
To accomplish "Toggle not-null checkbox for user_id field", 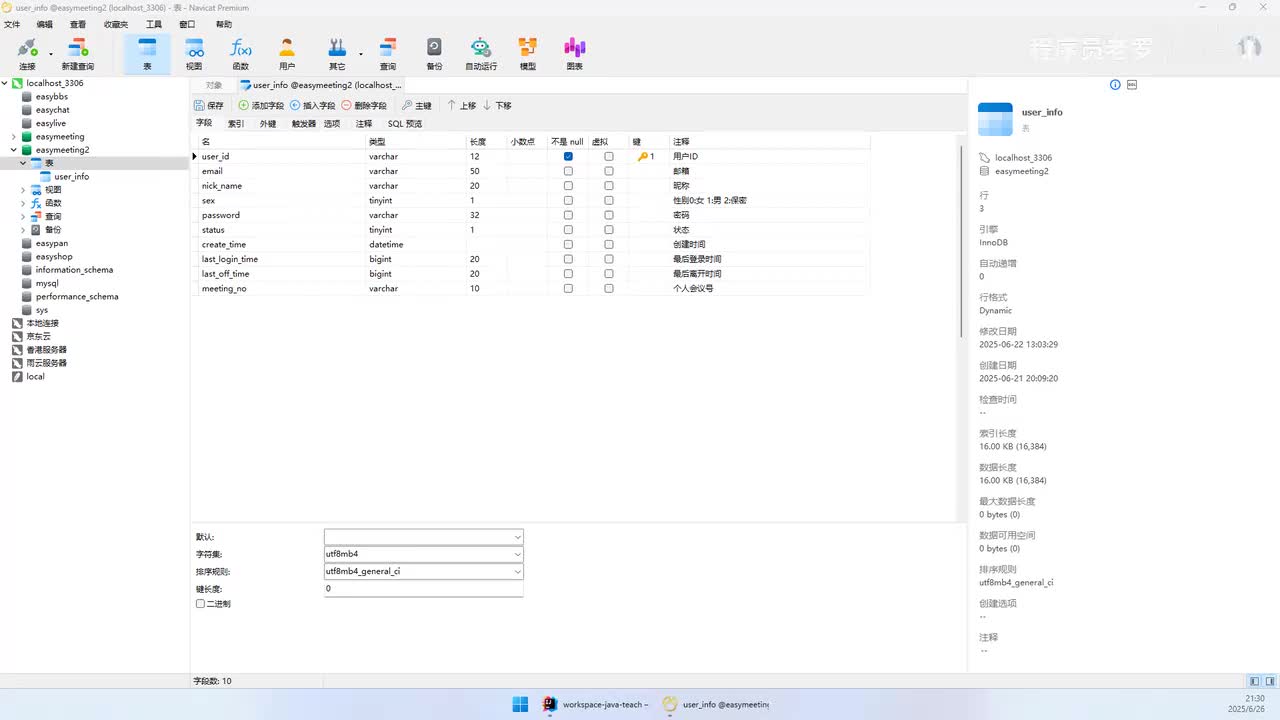I will tap(568, 156).
